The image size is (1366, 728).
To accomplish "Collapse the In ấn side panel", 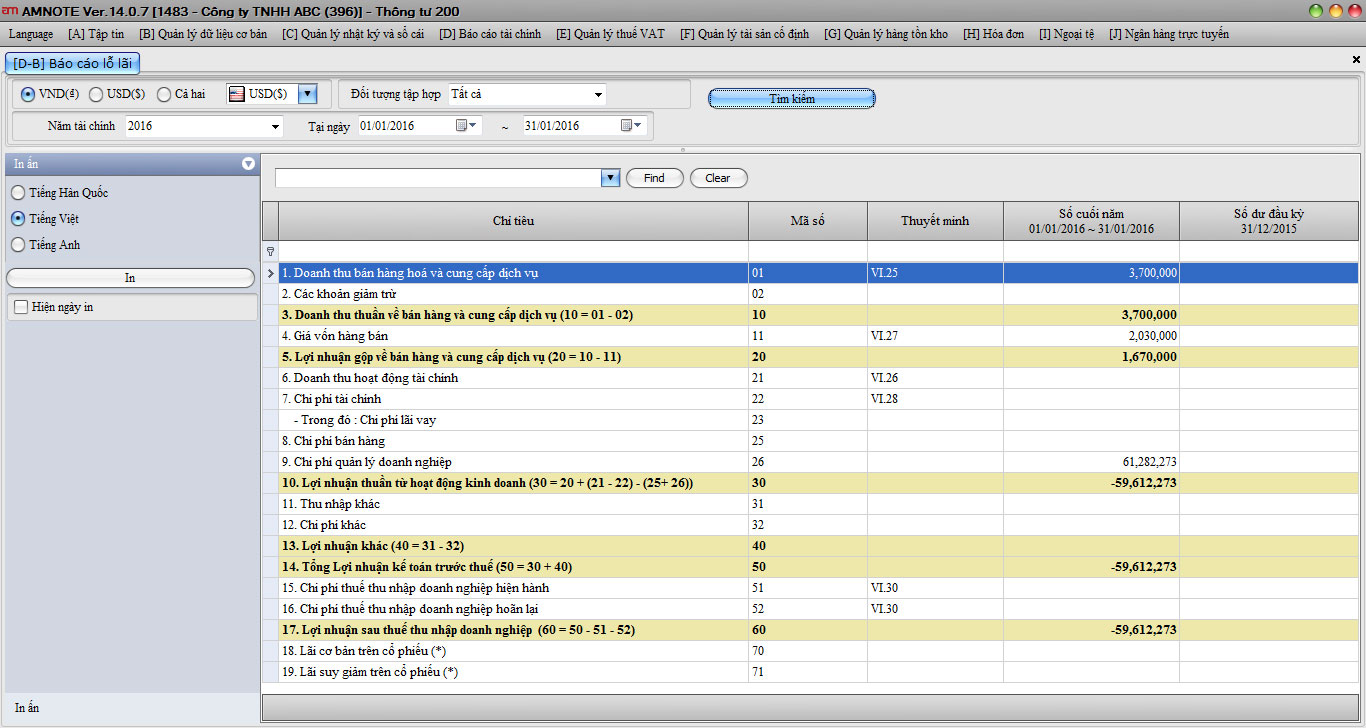I will coord(248,164).
